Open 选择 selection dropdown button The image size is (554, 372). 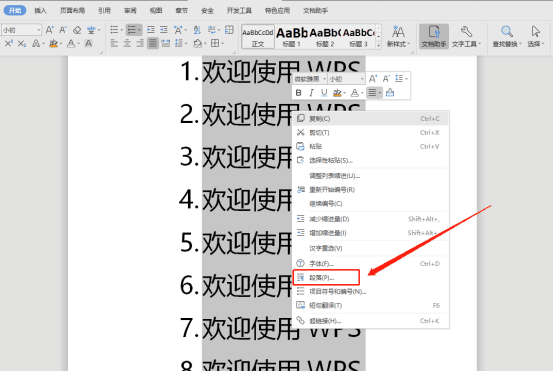pyautogui.click(x=536, y=36)
